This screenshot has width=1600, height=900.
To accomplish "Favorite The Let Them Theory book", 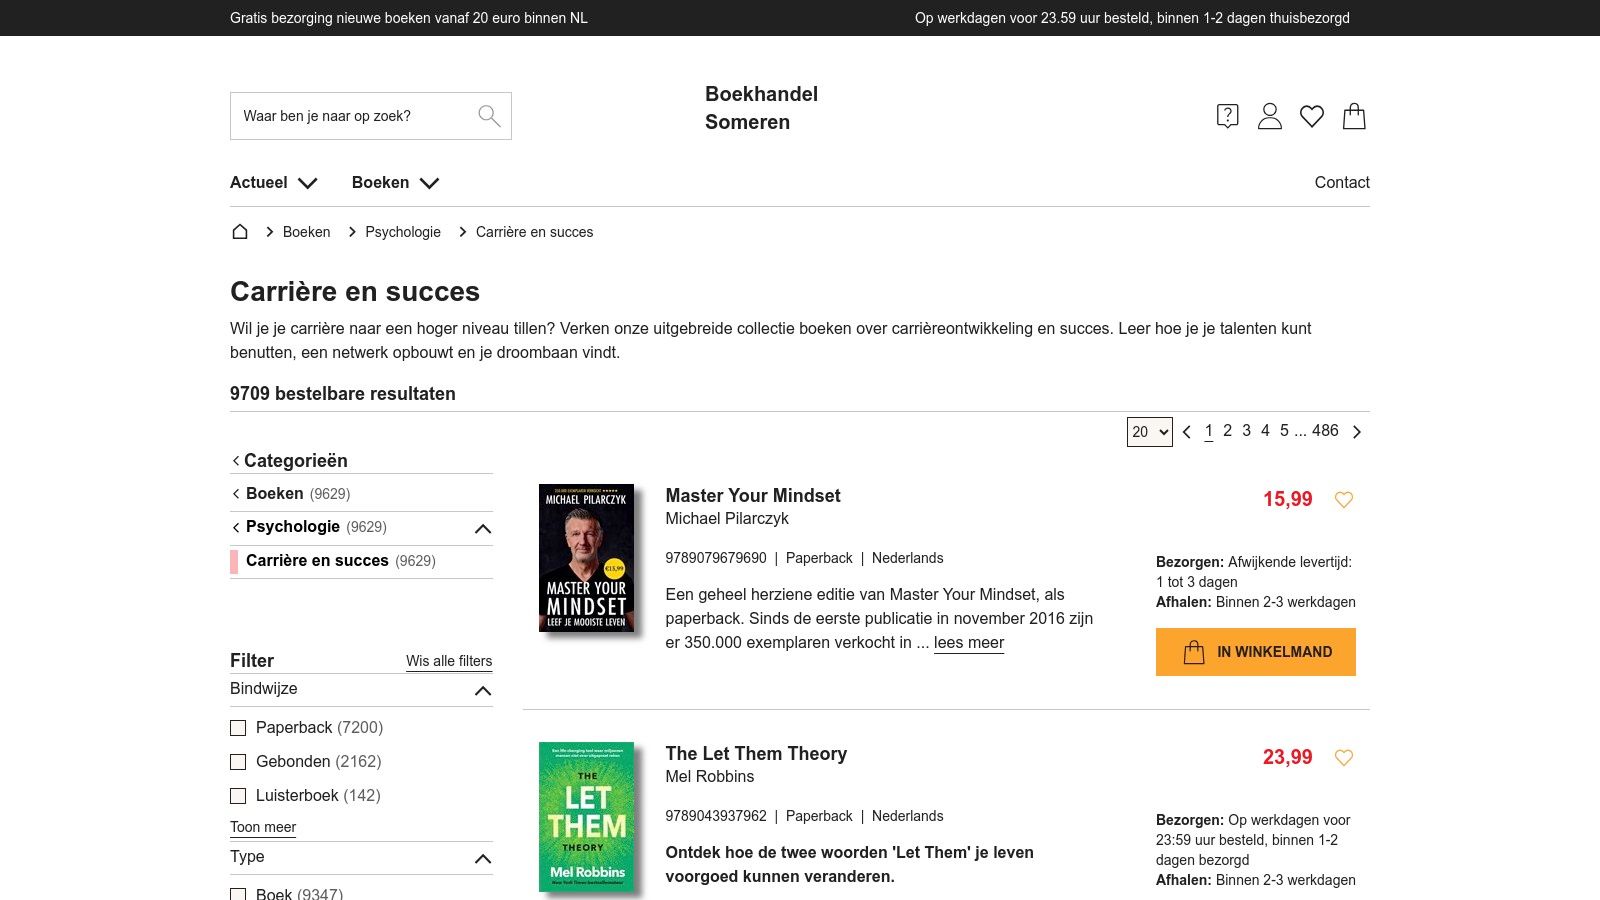I will (x=1344, y=757).
